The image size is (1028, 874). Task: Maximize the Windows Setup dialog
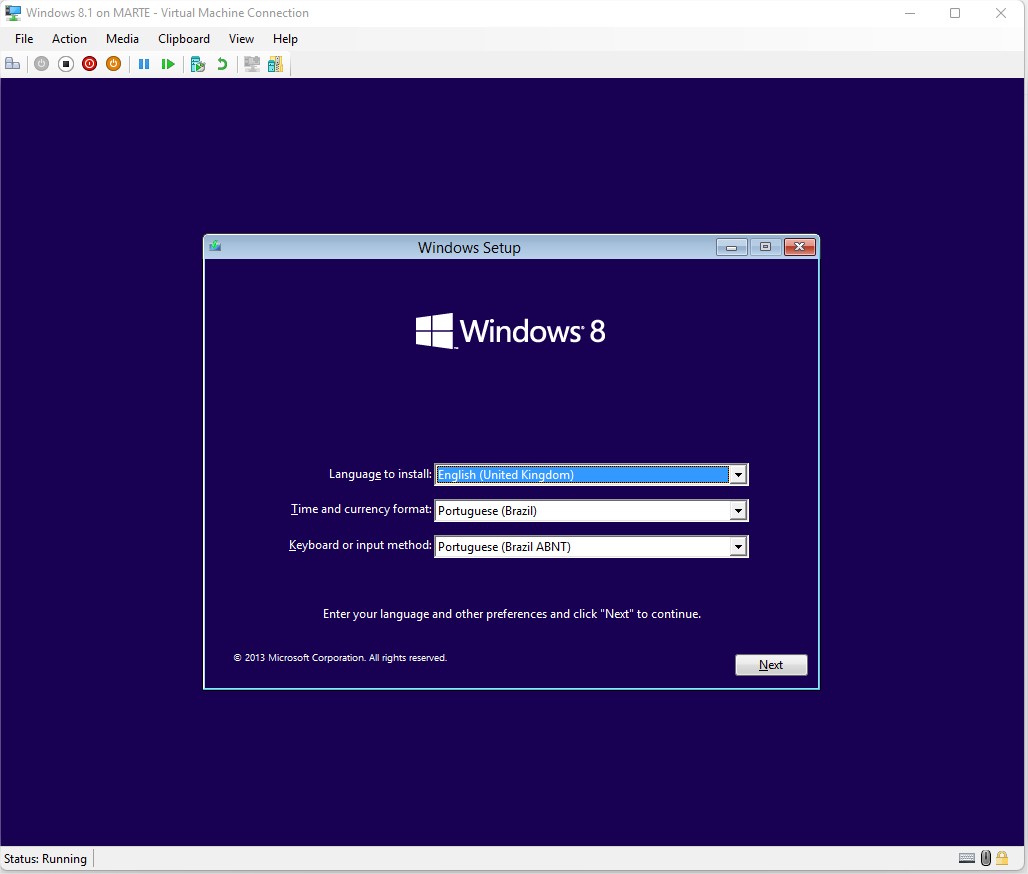(765, 247)
